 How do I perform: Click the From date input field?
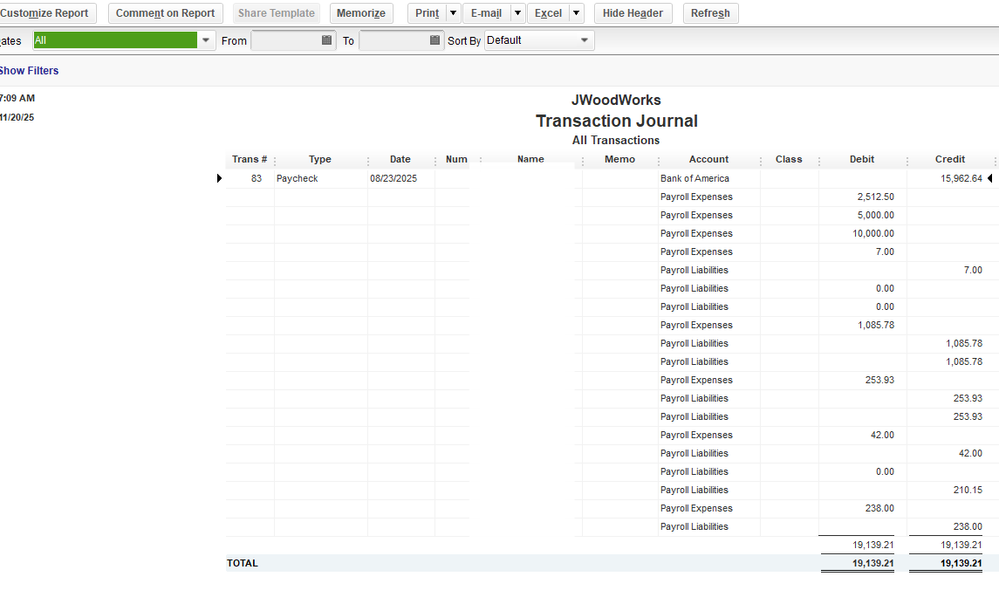click(x=285, y=41)
